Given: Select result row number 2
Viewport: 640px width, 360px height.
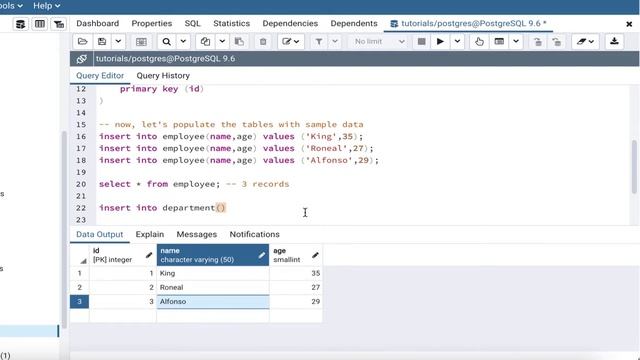Looking at the screenshot, I should coord(80,287).
